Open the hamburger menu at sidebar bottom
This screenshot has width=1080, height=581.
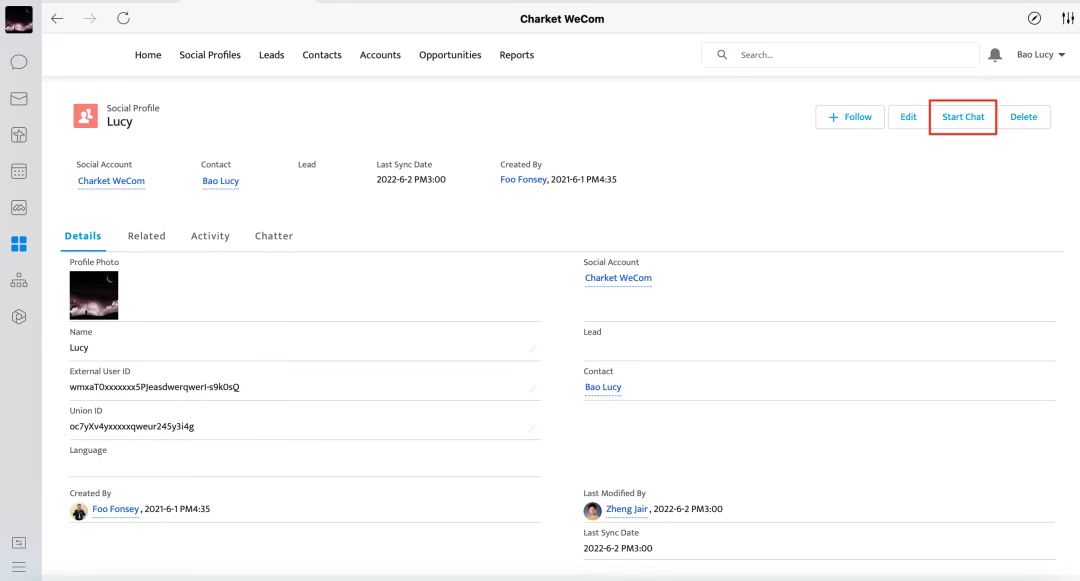click(19, 567)
